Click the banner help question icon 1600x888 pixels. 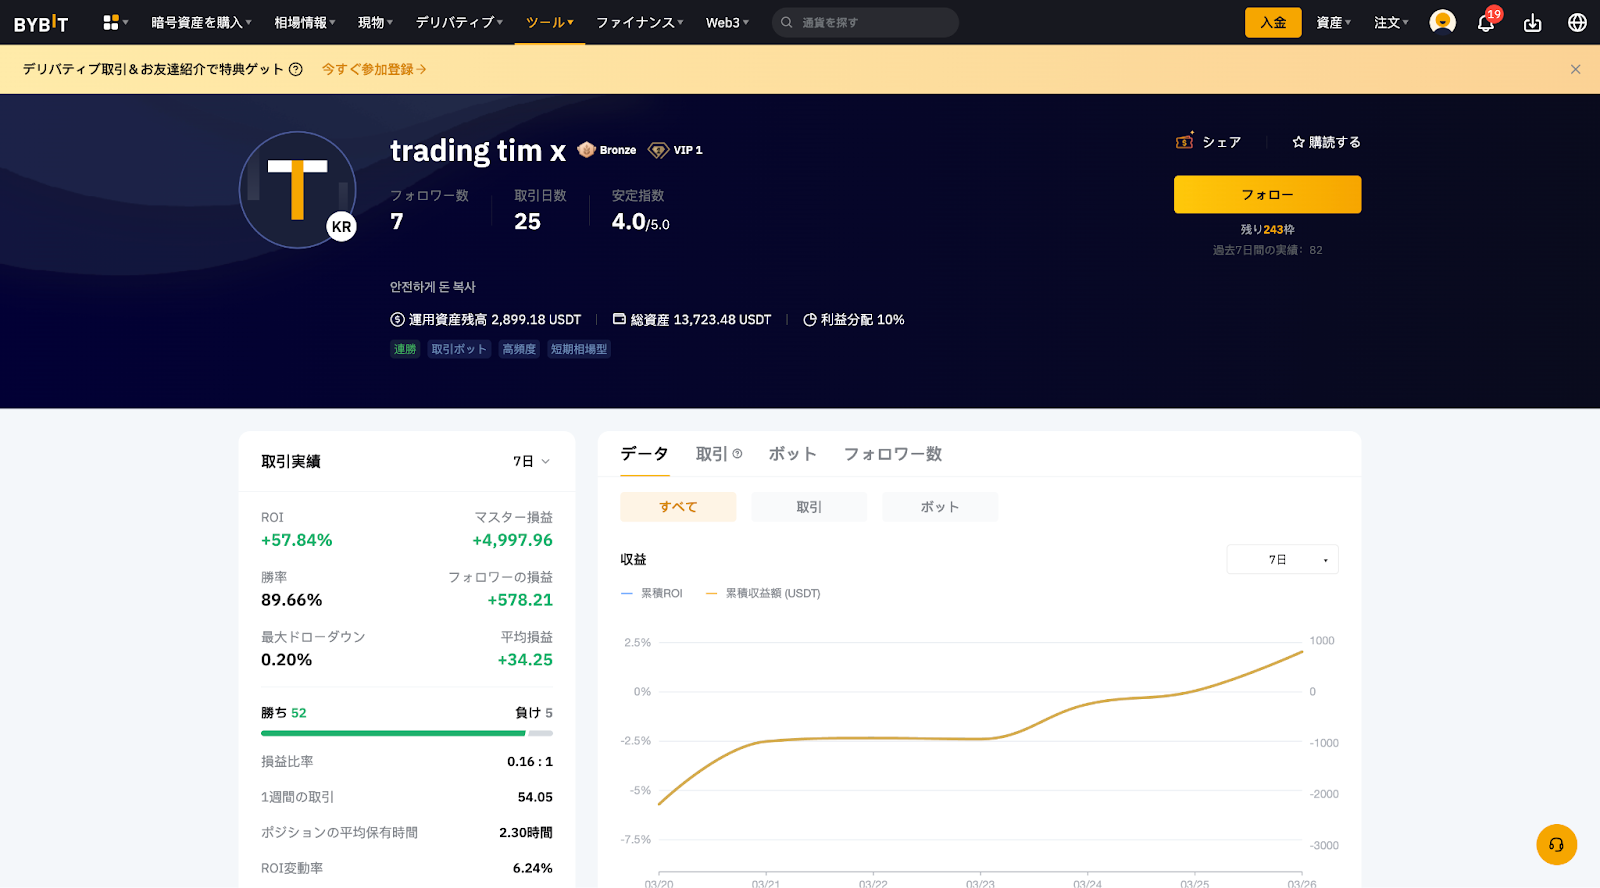[x=295, y=69]
